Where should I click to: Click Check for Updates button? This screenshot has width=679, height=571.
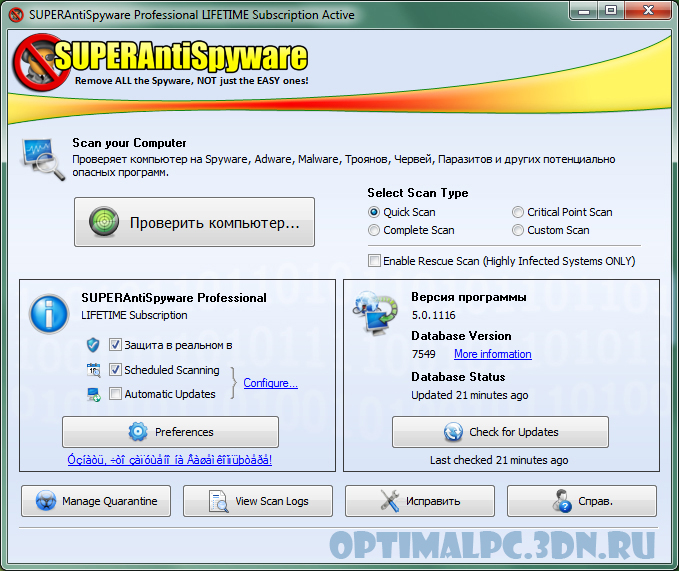coord(500,432)
